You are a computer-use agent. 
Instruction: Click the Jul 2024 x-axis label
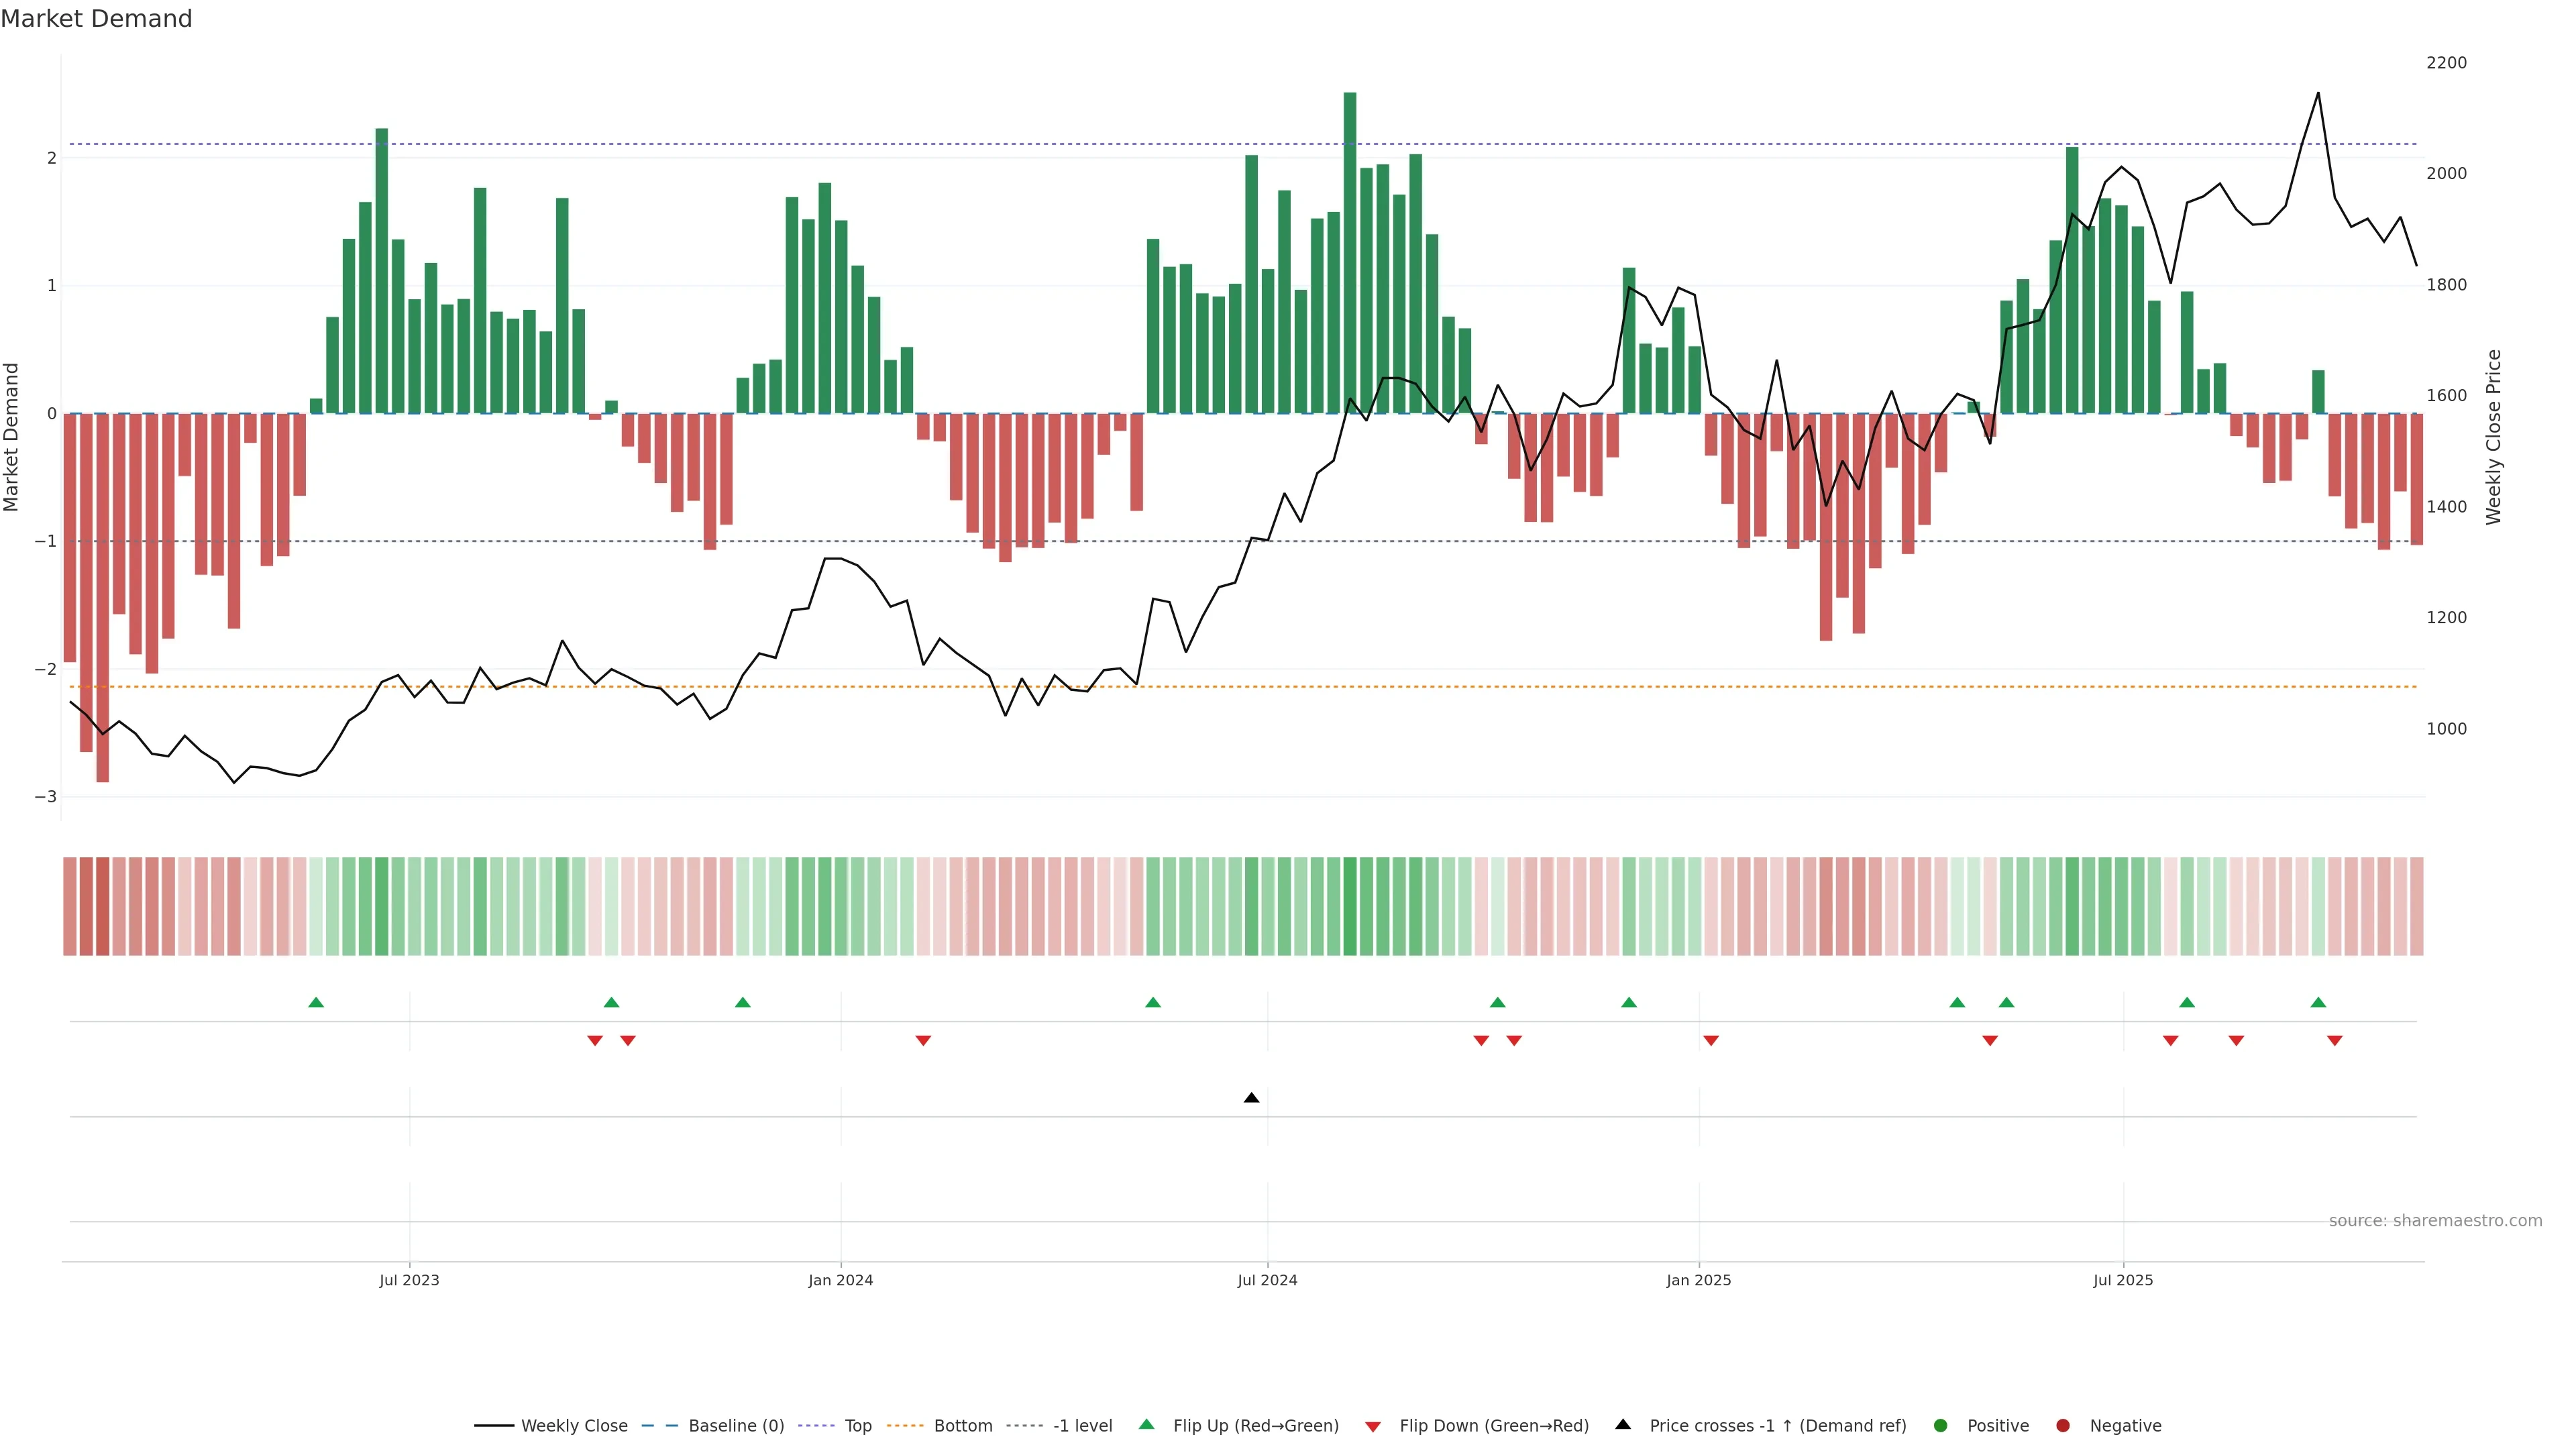(x=1267, y=1280)
